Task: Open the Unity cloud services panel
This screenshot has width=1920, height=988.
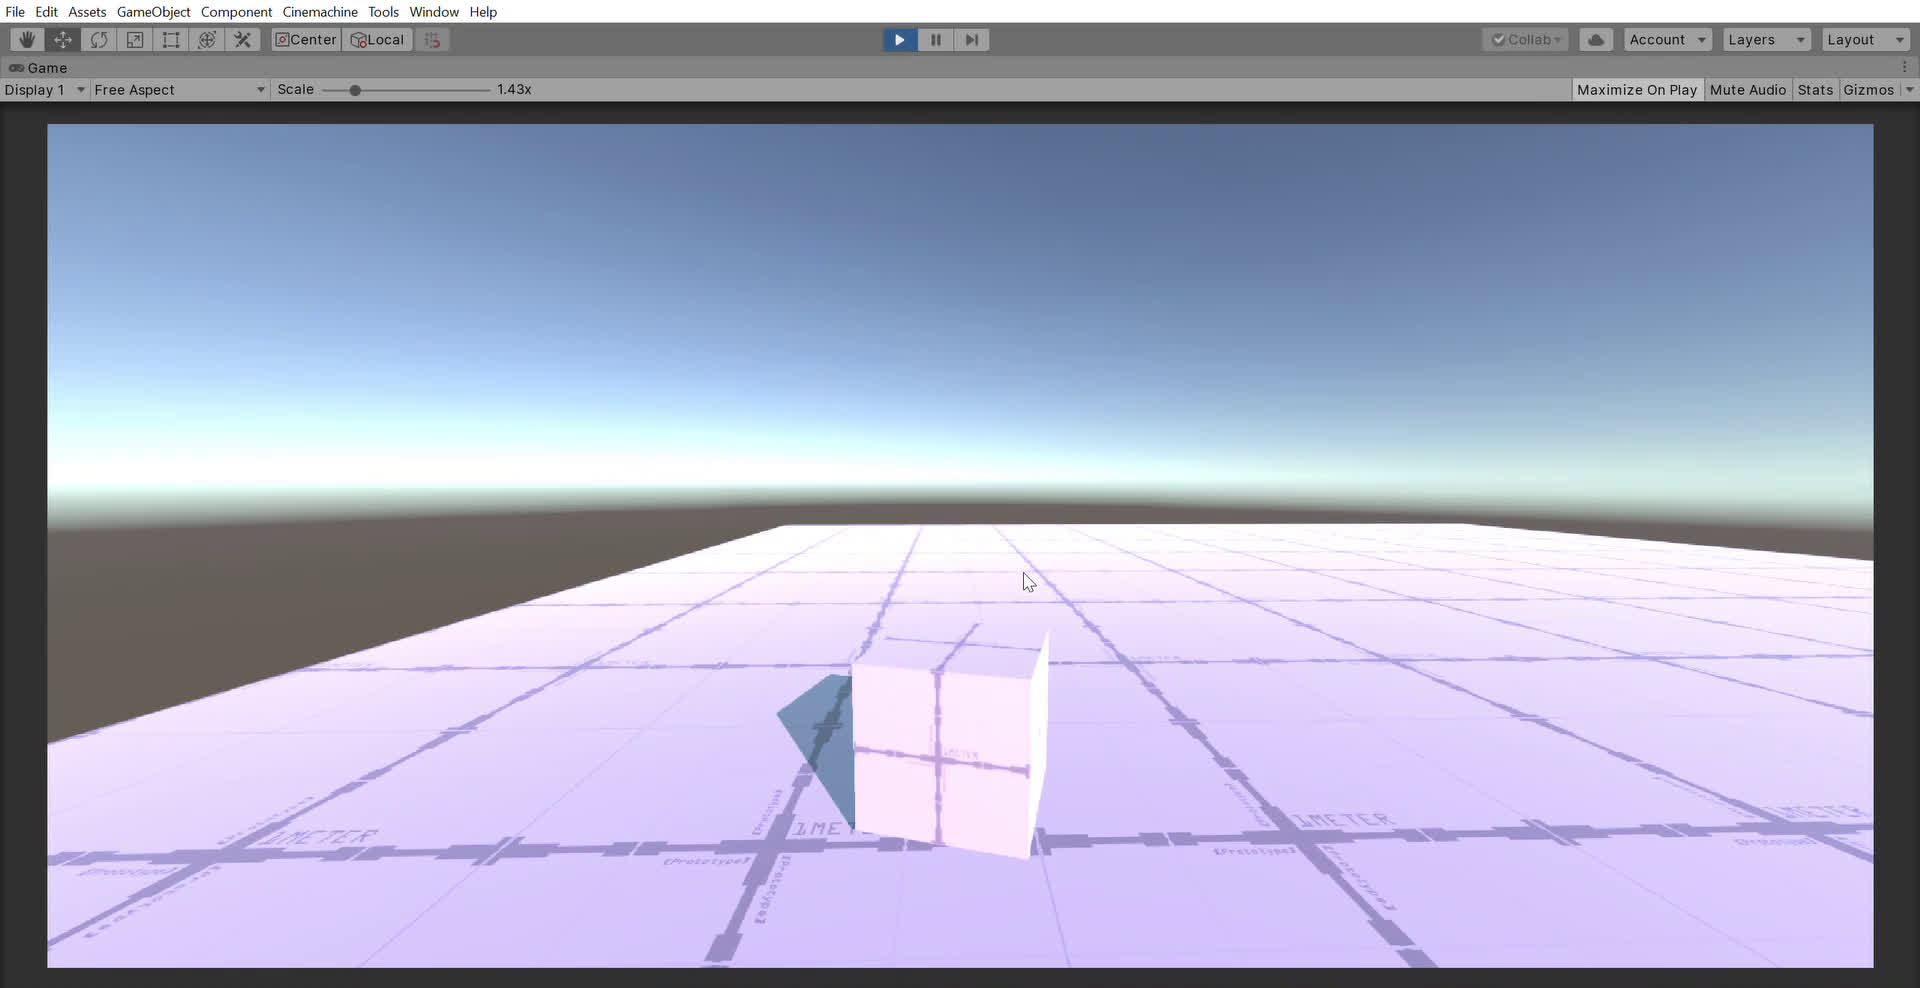Action: tap(1596, 40)
